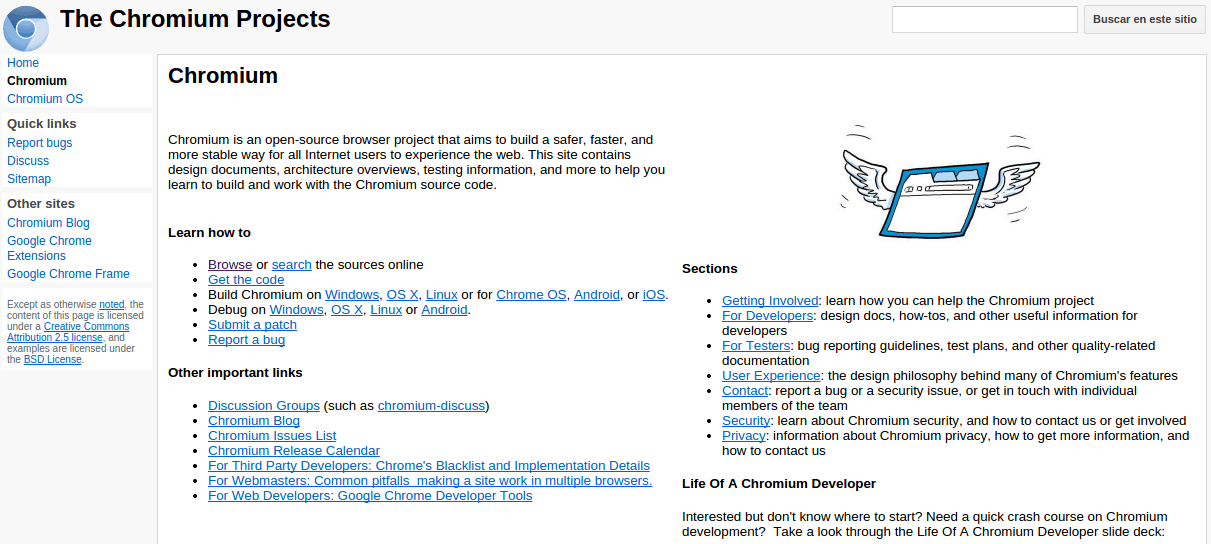Click the 'Learn how to' heading

coord(209,233)
